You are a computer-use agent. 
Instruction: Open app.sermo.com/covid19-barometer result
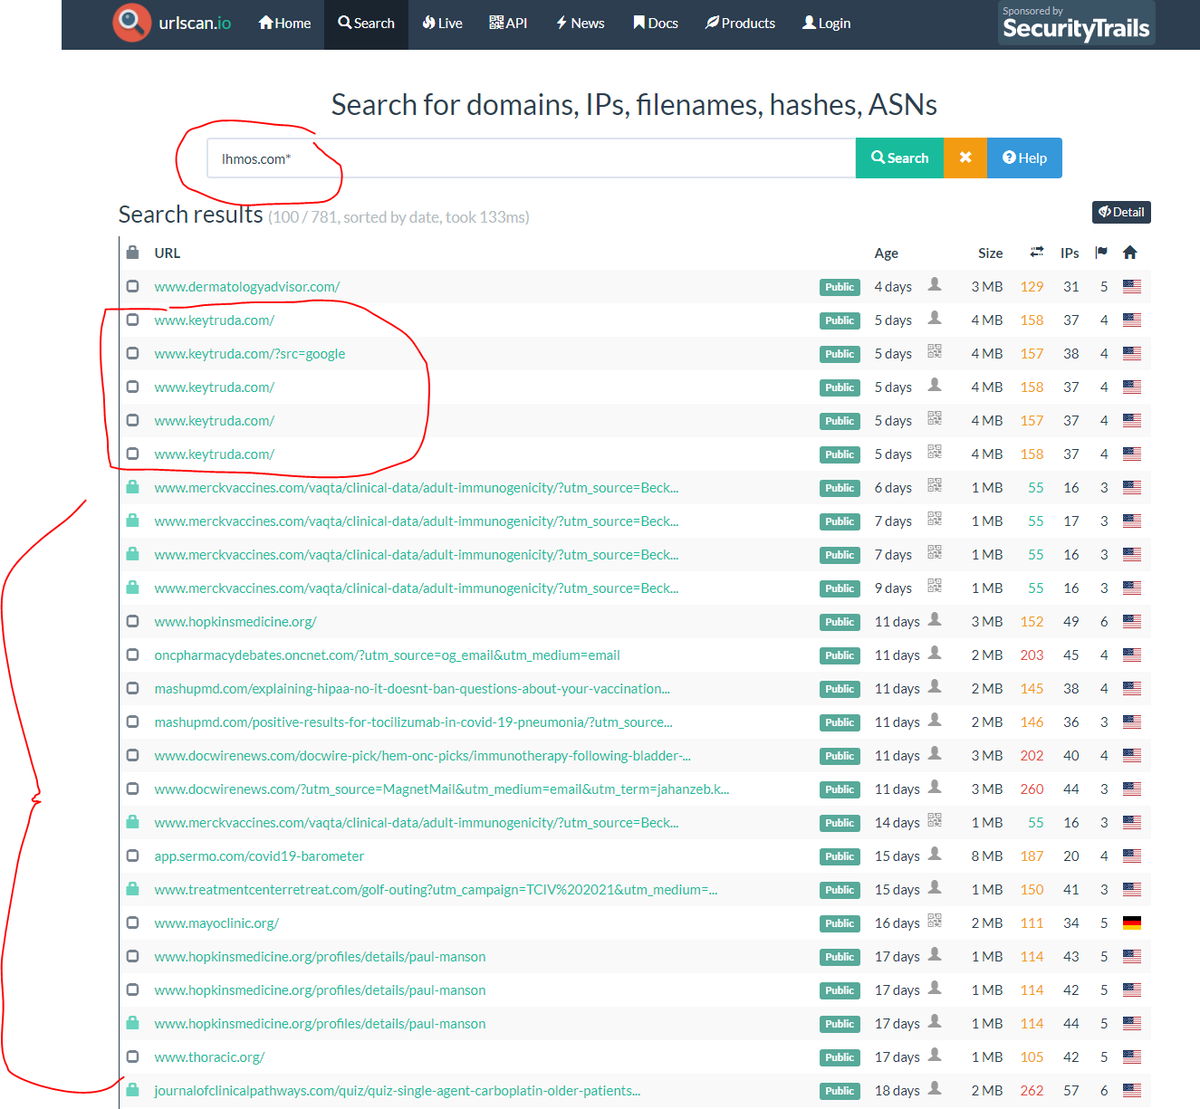(259, 856)
